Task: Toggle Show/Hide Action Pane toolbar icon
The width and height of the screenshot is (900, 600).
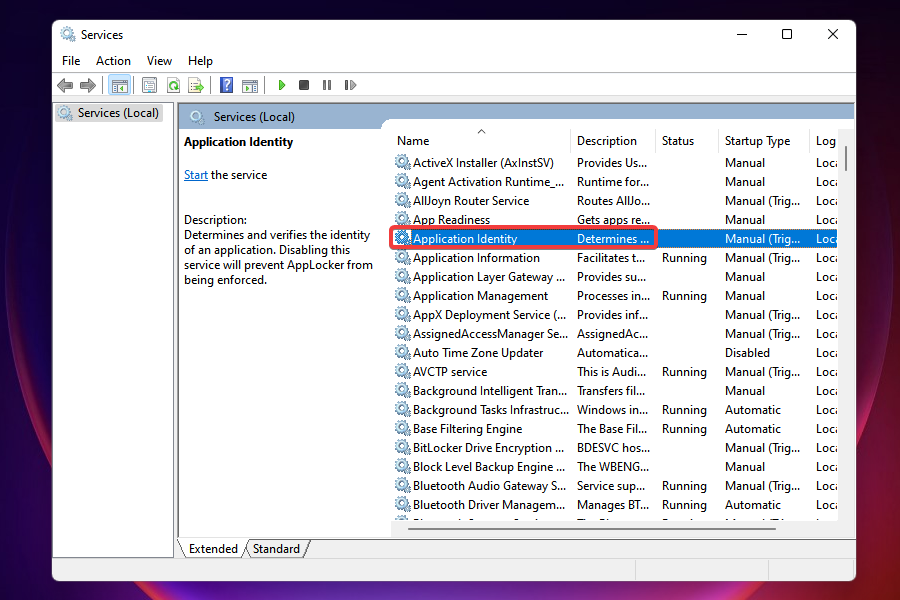Action: (250, 86)
